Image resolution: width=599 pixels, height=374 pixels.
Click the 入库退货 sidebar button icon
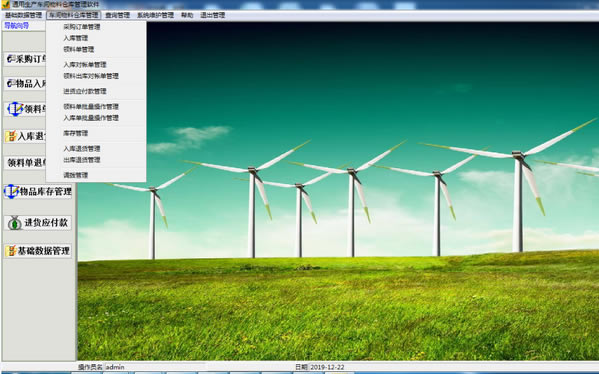[x=11, y=136]
